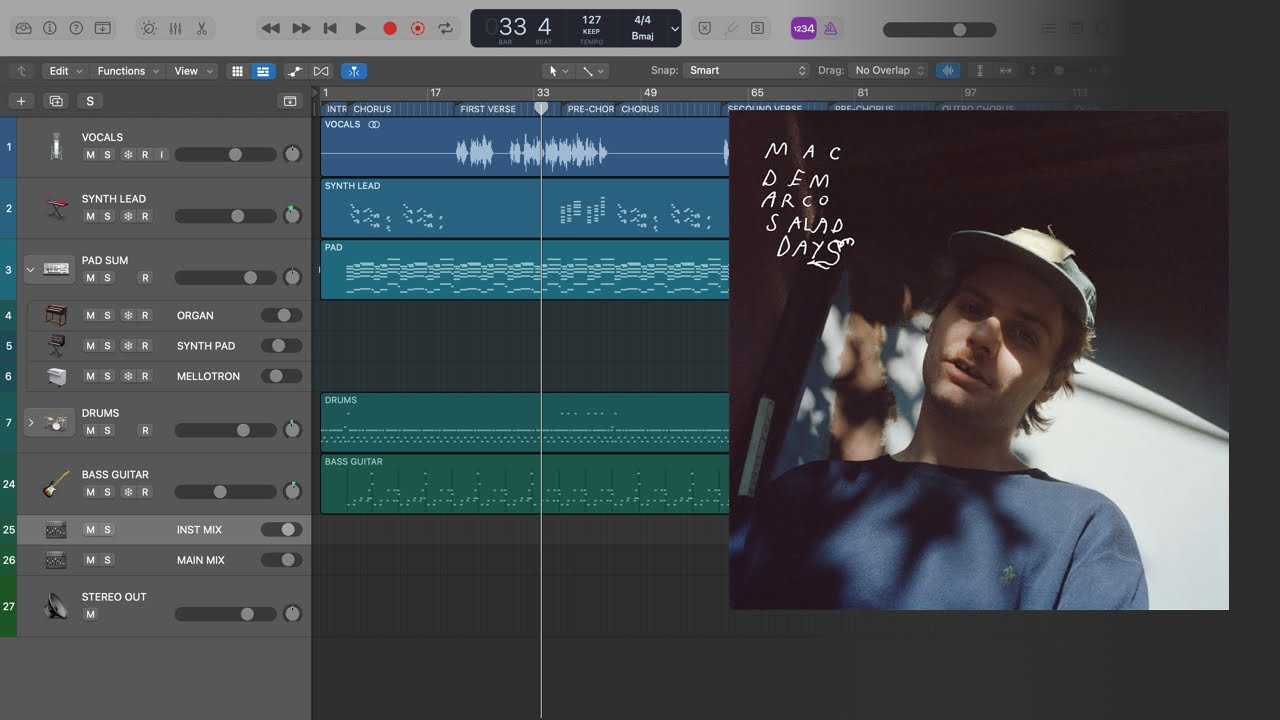Toggle the purple 1234 Count-in button
1280x720 pixels.
803,28
